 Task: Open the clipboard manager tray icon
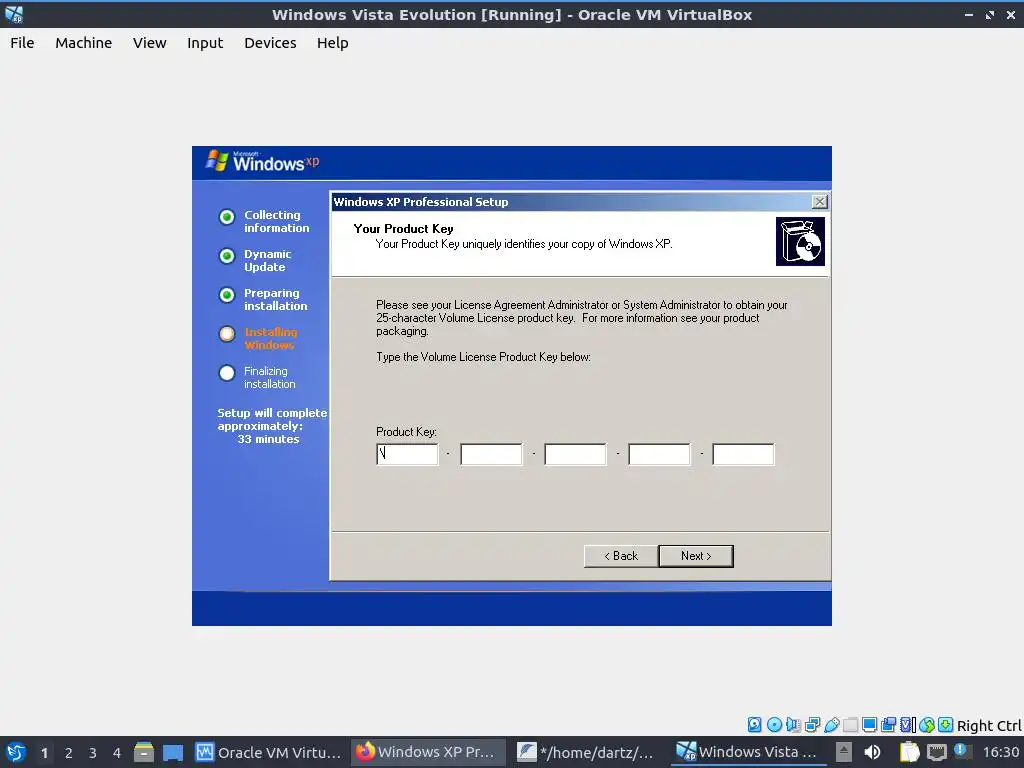pos(909,752)
